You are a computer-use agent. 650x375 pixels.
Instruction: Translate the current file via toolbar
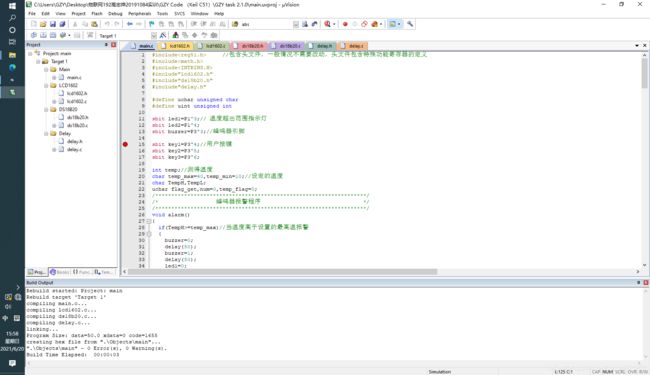(34, 35)
